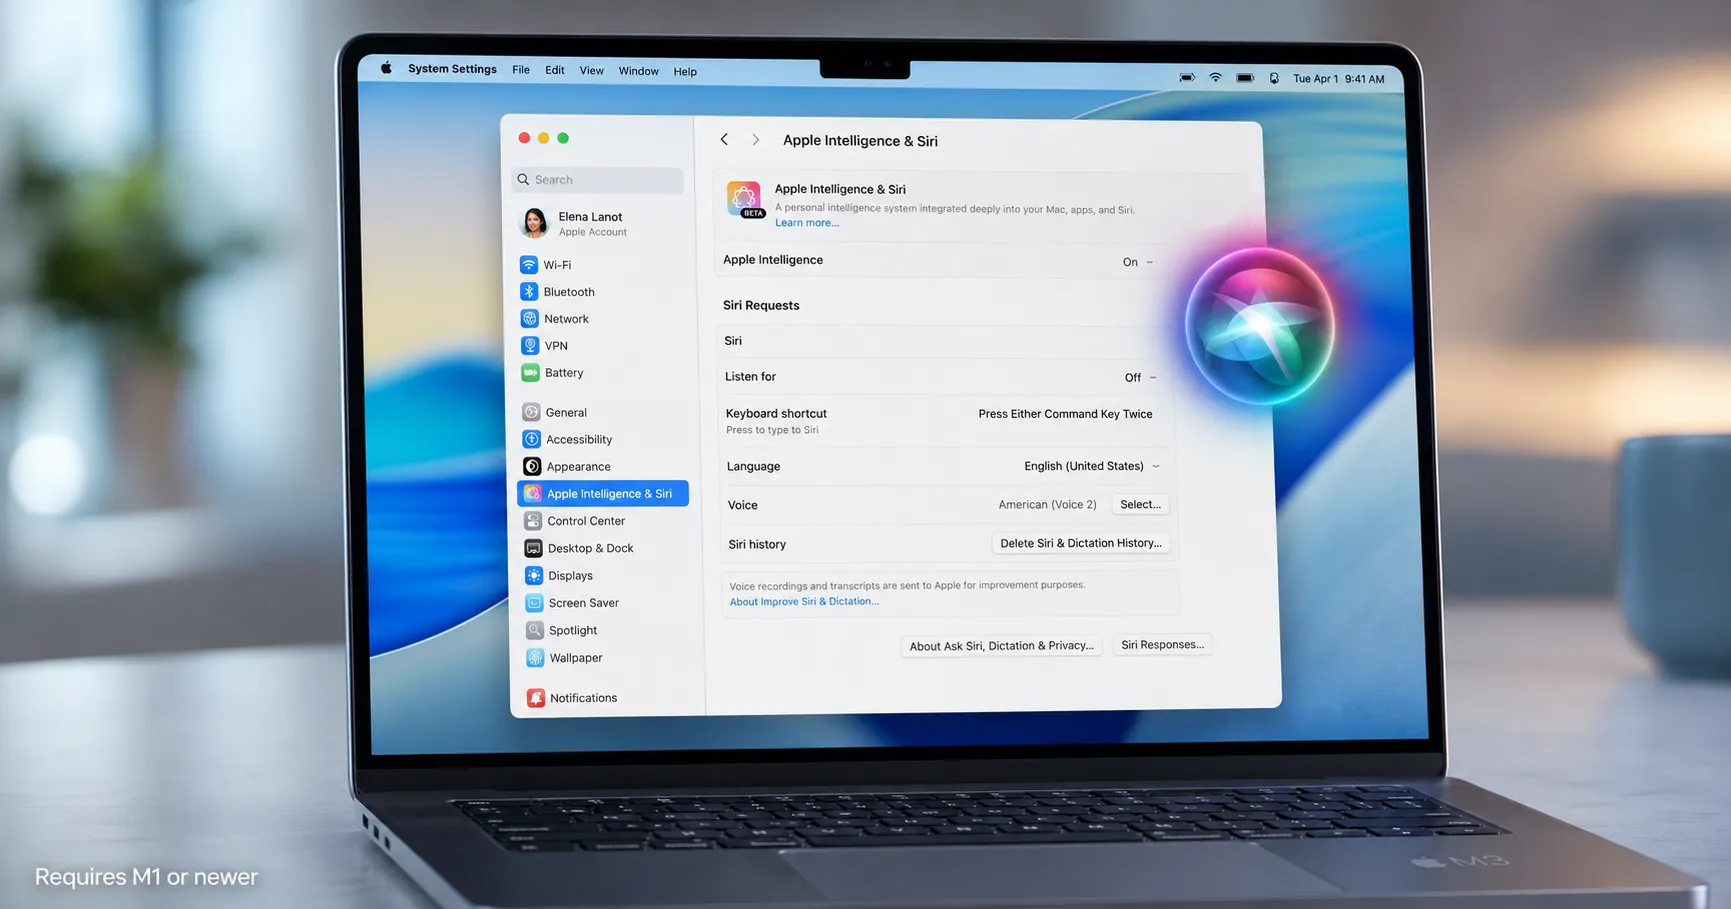Select the Network sidebar icon
The width and height of the screenshot is (1731, 909).
[x=530, y=319]
